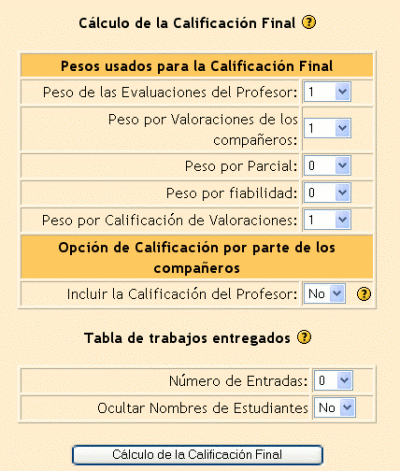This screenshot has width=400, height=471.
Task: Click the Peso de las Evaluaciones del Profesor label
Action: click(170, 92)
